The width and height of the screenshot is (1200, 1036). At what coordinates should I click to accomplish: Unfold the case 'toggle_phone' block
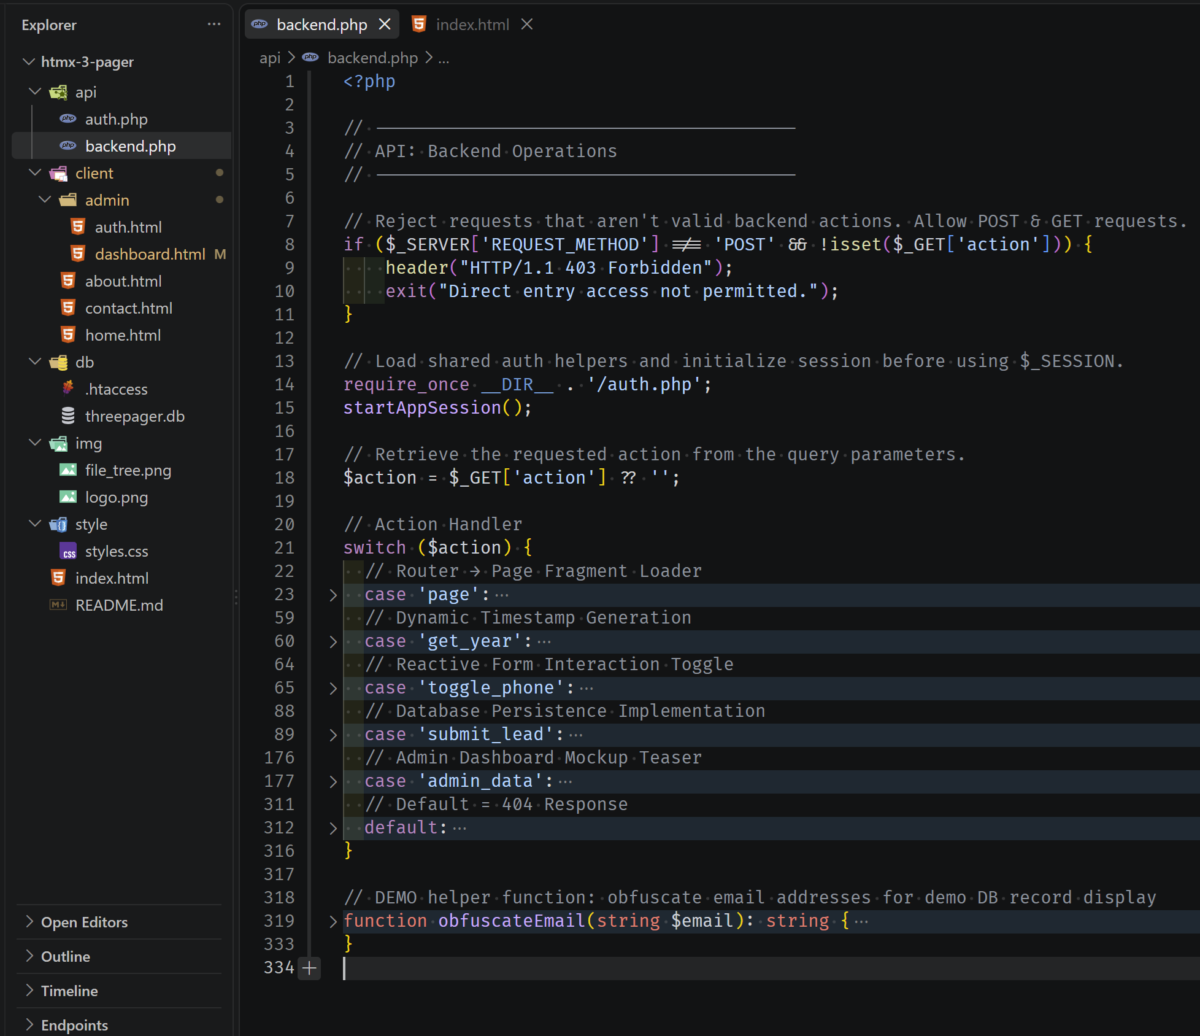[x=333, y=688]
